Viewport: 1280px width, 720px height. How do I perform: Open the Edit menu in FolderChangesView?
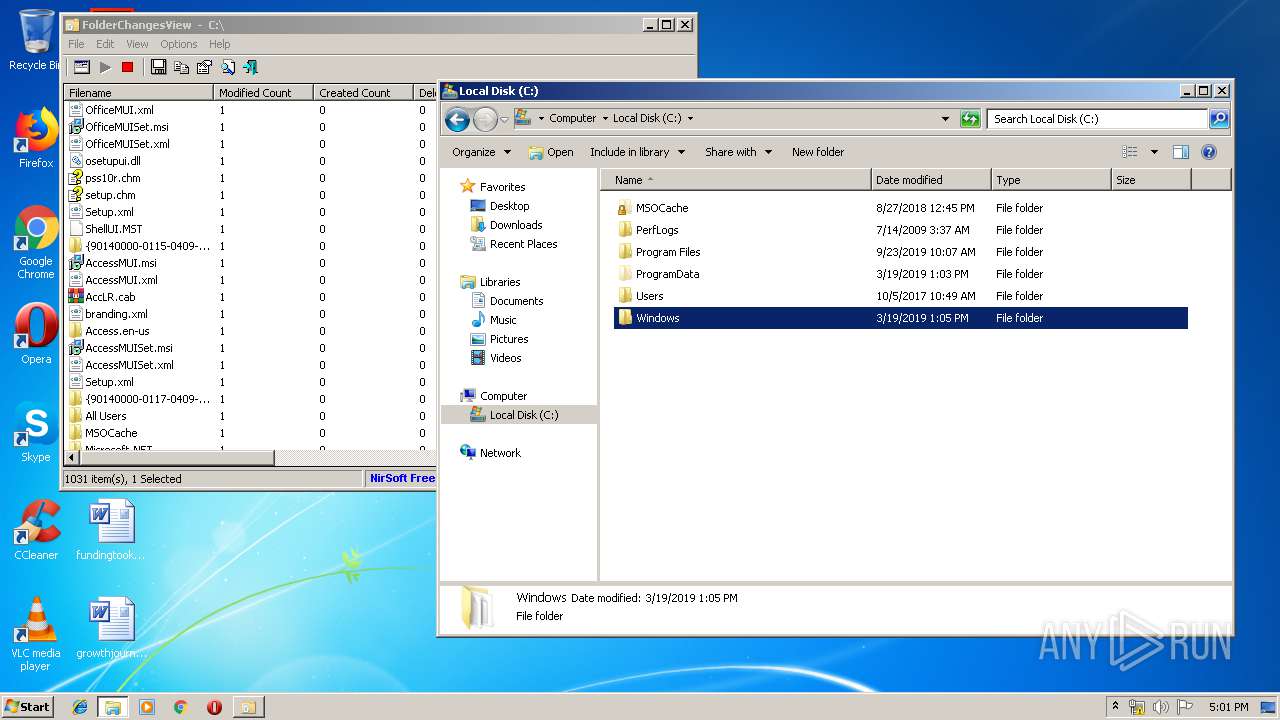[105, 44]
